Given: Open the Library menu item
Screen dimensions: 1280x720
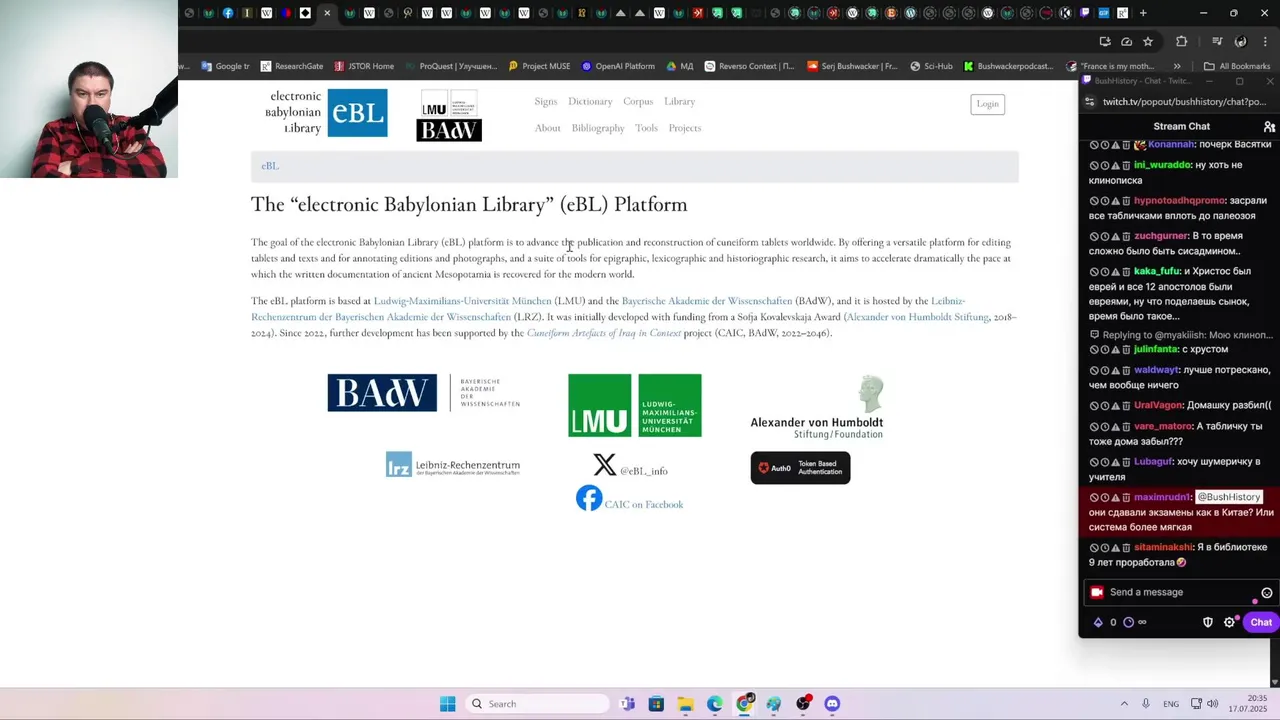Looking at the screenshot, I should 679,102.
